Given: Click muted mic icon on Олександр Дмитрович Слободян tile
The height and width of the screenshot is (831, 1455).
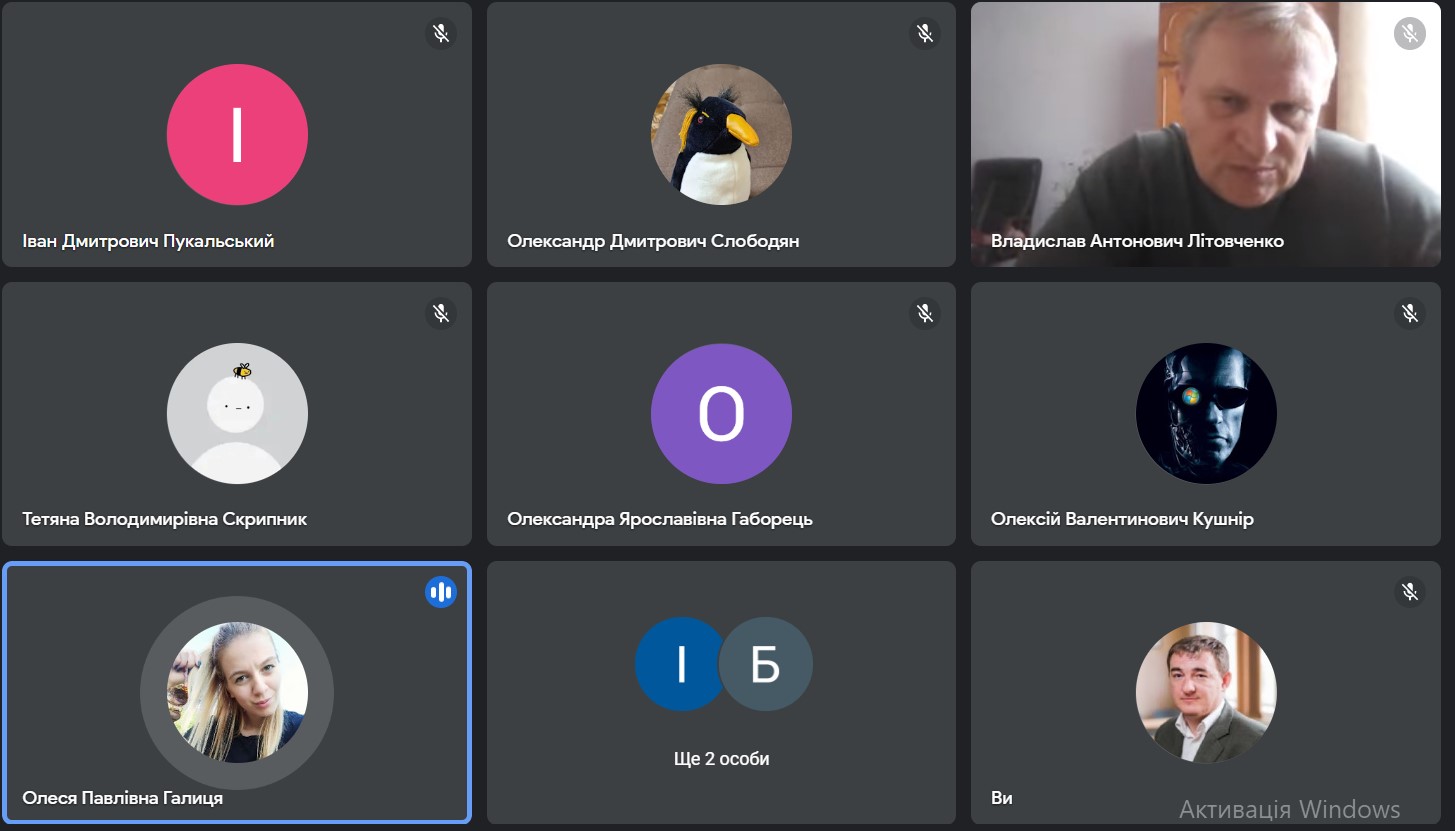Looking at the screenshot, I should point(925,34).
